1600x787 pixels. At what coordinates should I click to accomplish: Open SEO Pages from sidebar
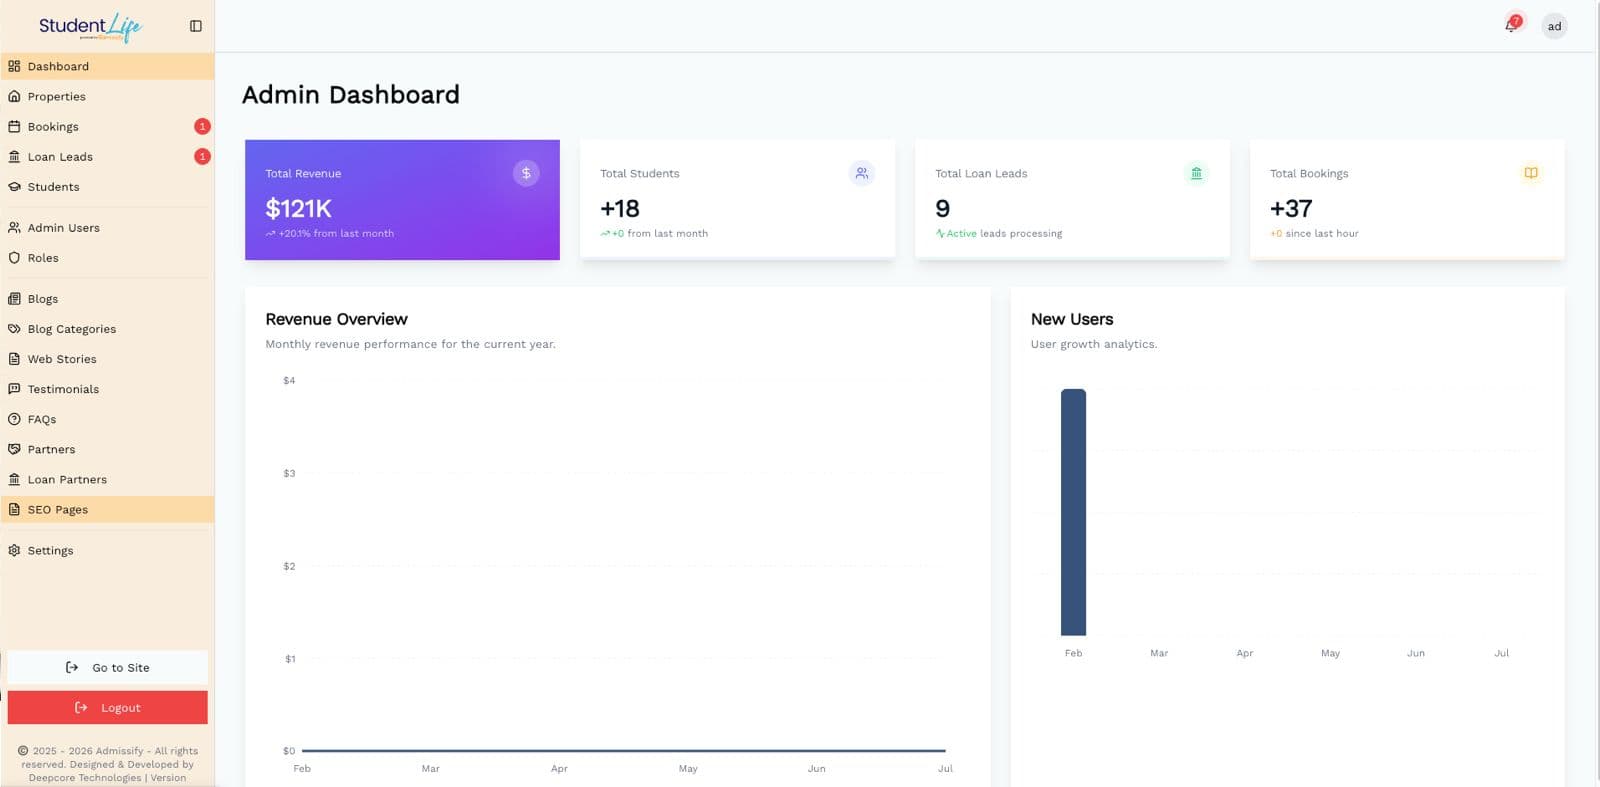(107, 509)
